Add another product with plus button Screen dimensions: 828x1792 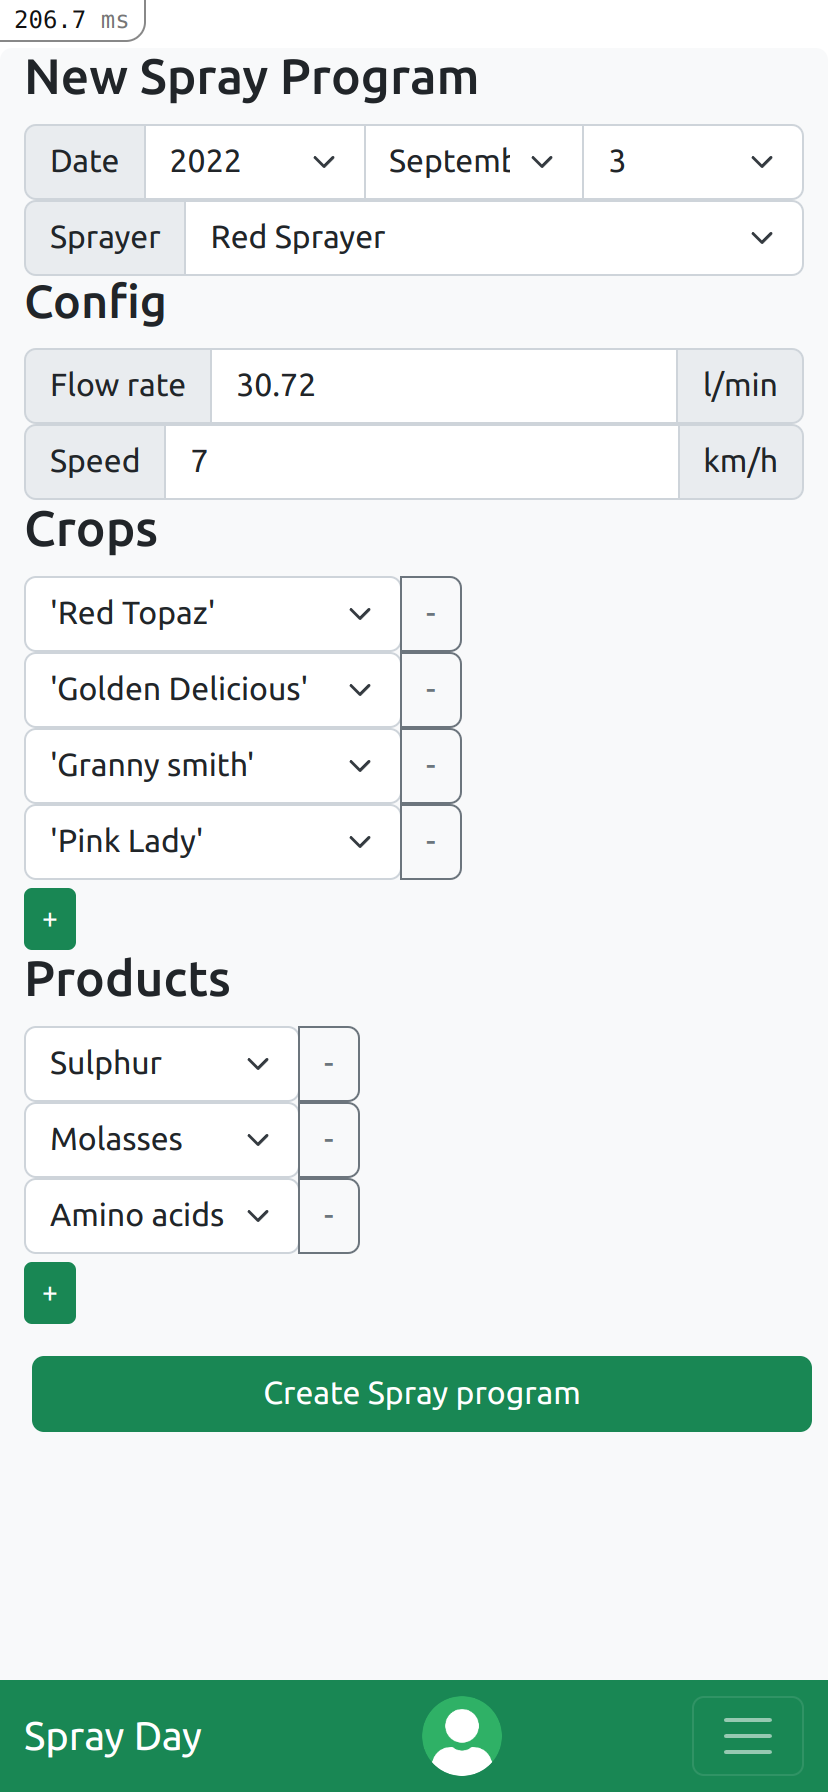tap(50, 1293)
